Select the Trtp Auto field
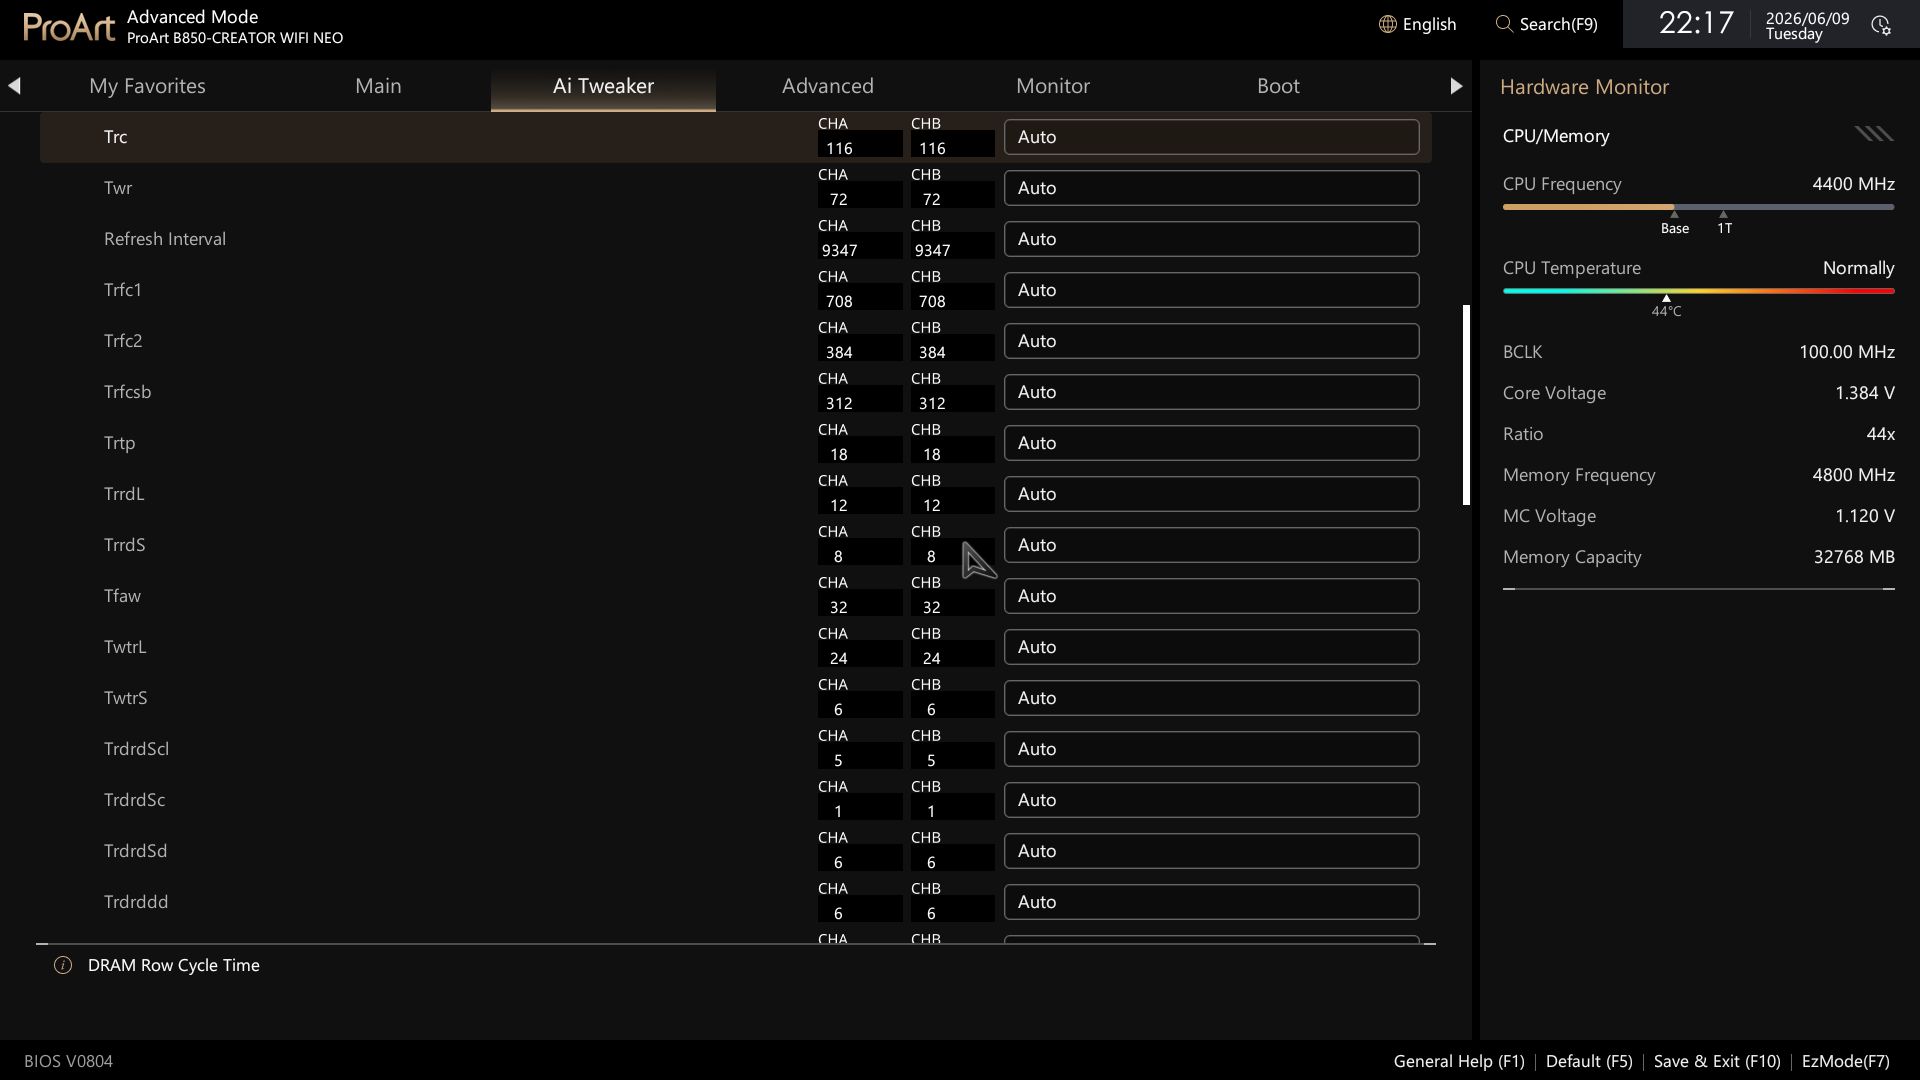 coord(1211,443)
